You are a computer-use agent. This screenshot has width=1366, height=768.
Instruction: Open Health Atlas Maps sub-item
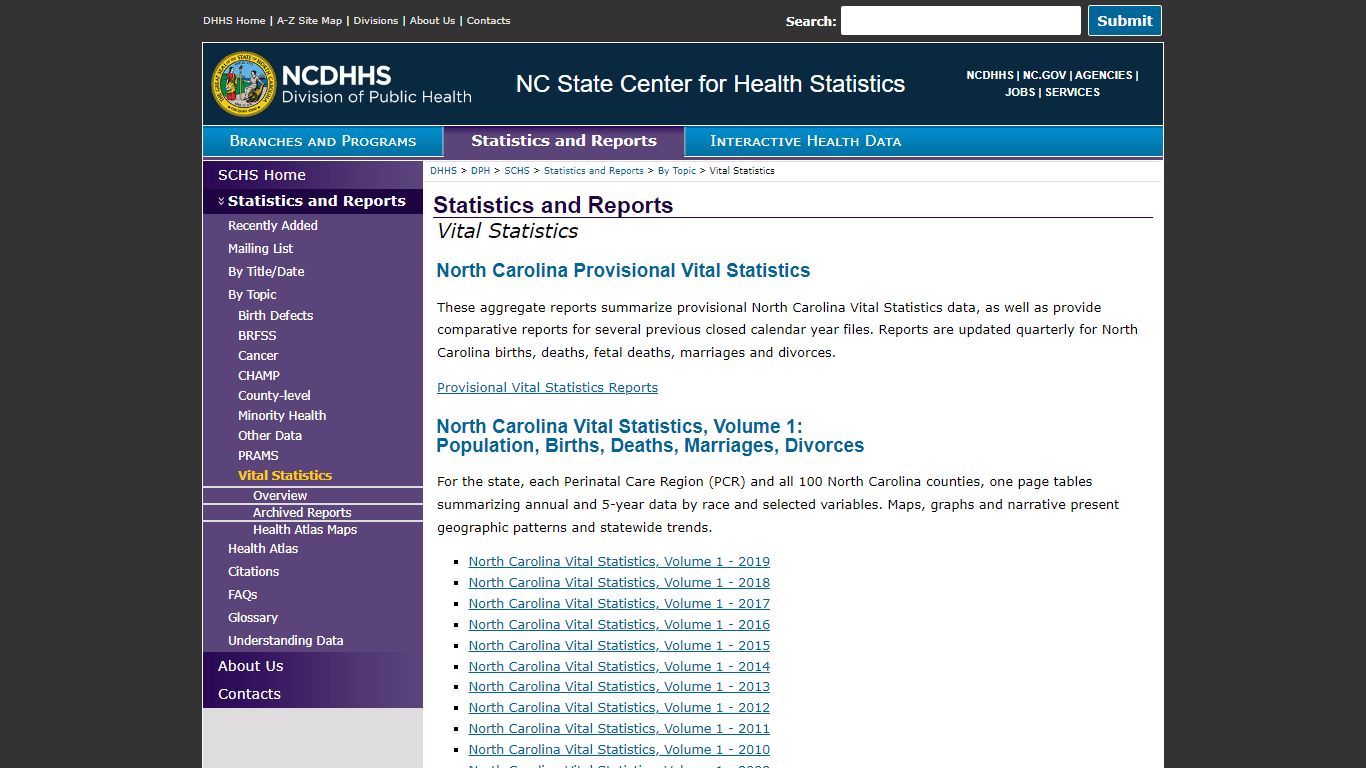(x=305, y=530)
